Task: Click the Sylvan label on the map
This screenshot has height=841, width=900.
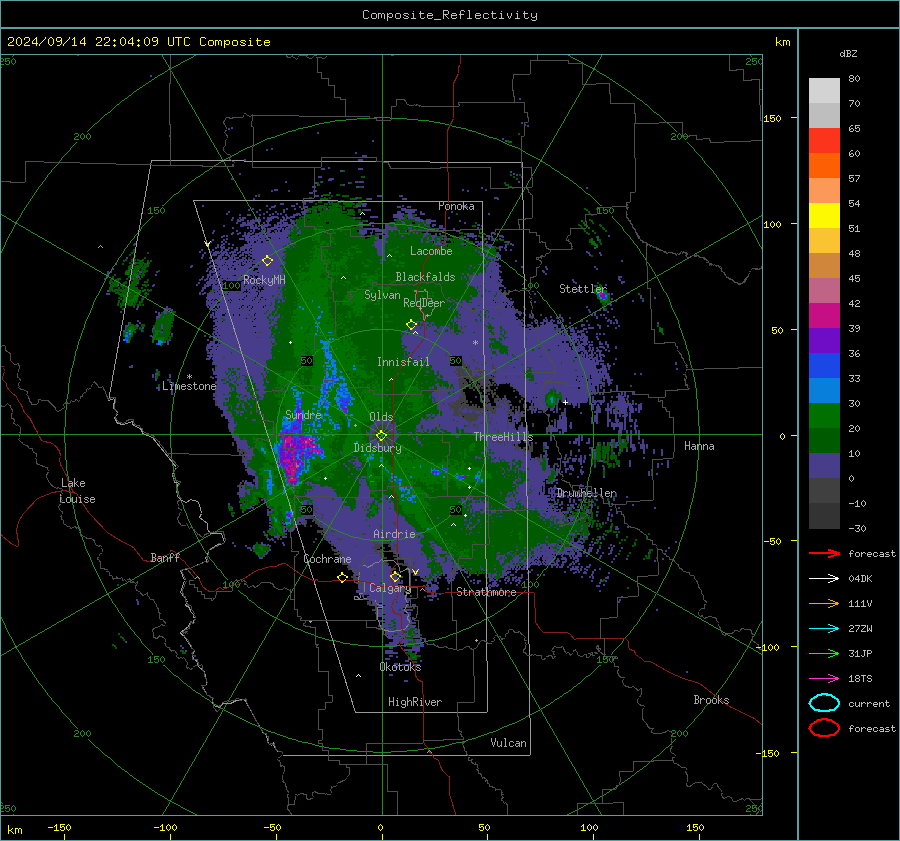Action: pos(382,295)
